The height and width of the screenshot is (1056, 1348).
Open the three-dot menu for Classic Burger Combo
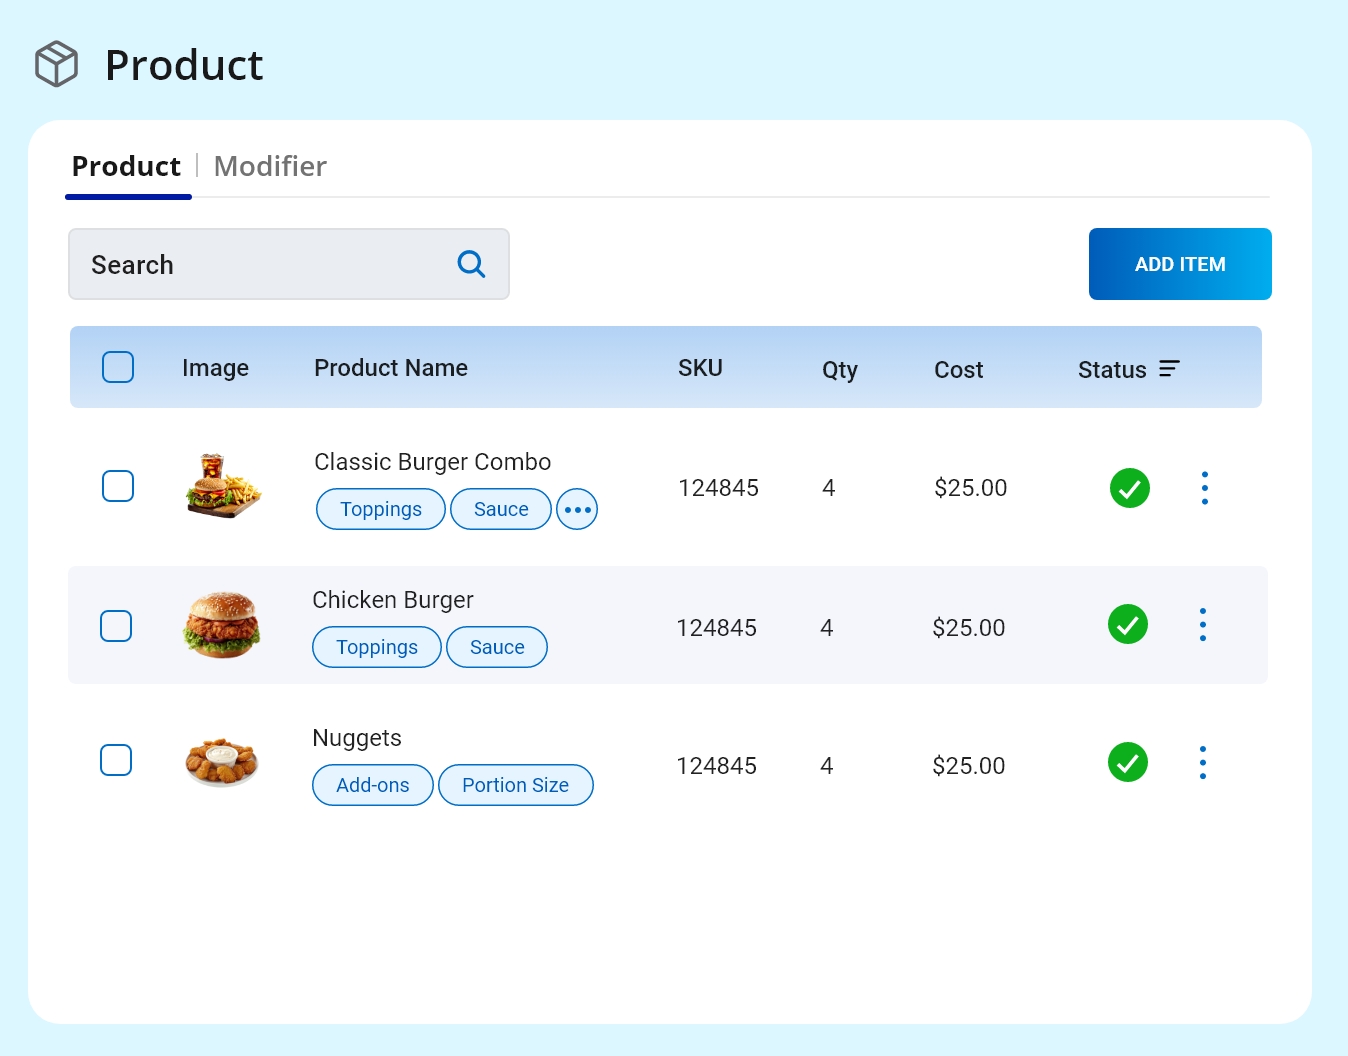click(x=1204, y=488)
